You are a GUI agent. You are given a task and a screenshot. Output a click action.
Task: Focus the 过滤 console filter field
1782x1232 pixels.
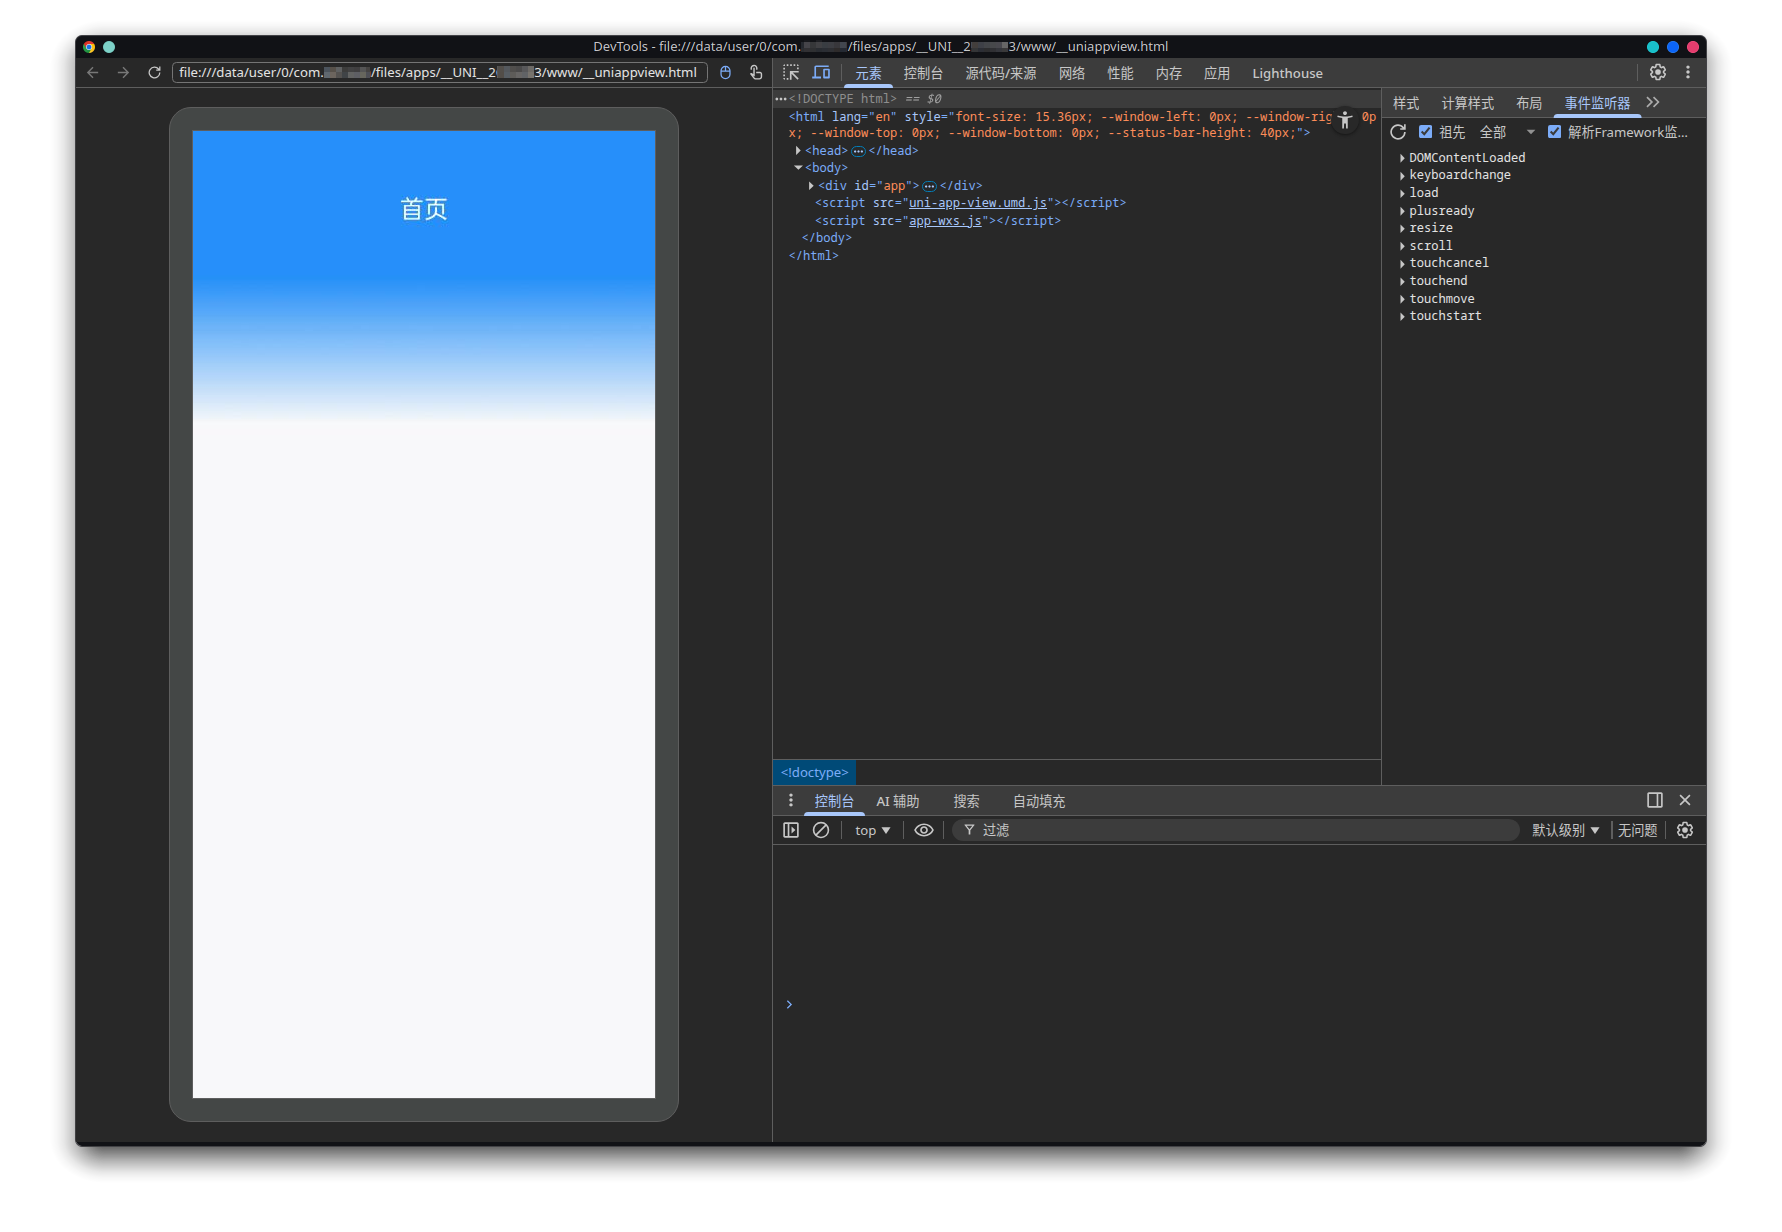pyautogui.click(x=1240, y=830)
